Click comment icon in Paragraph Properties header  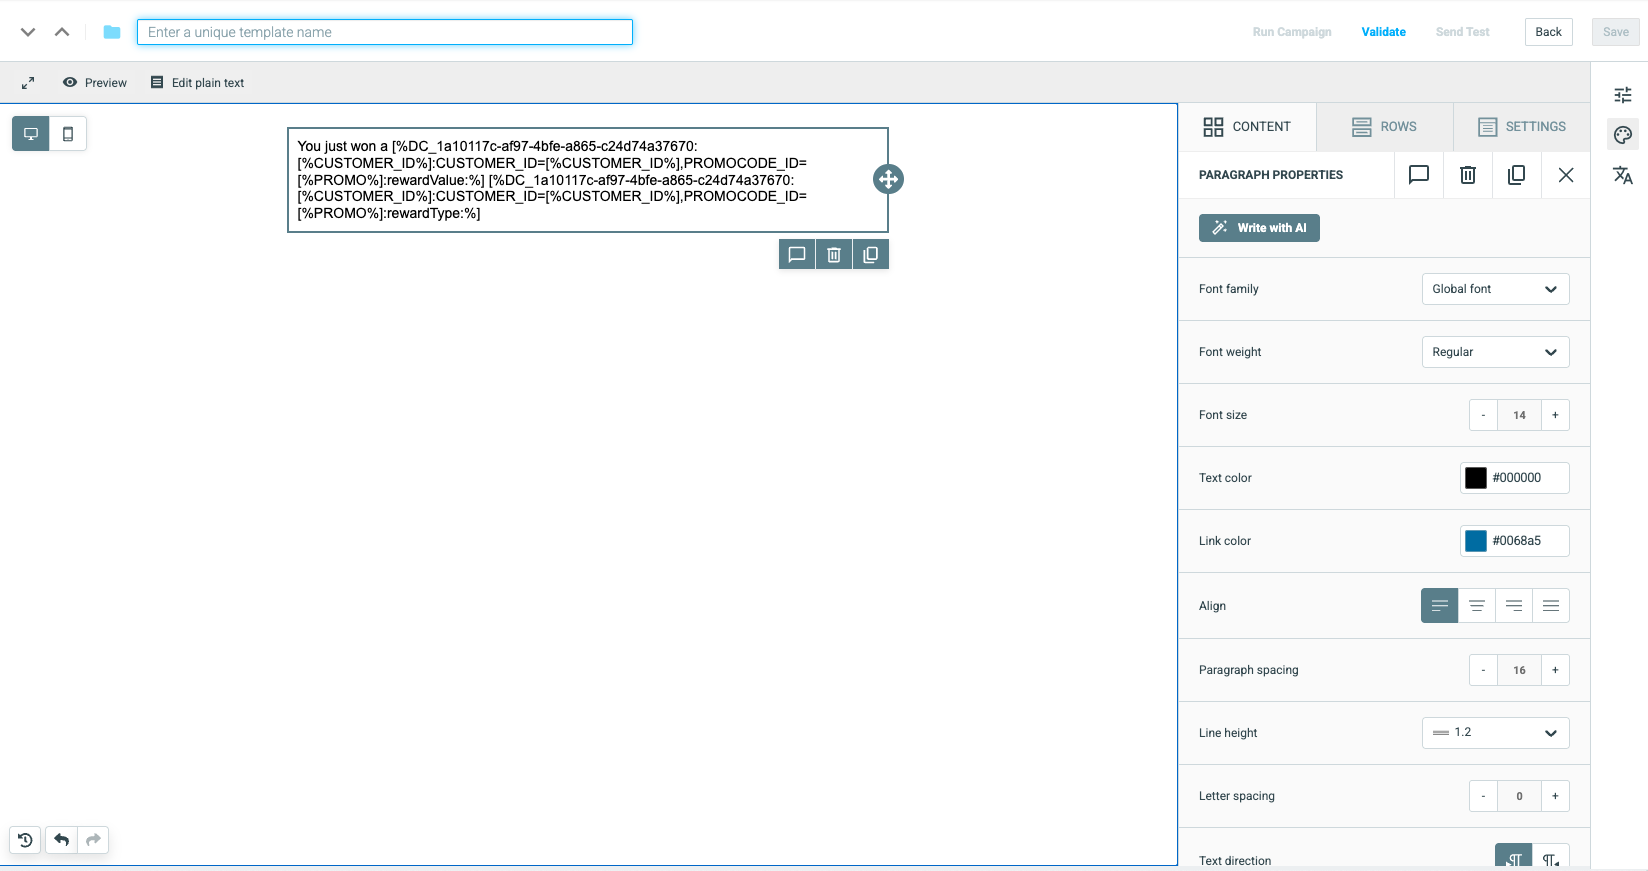[x=1419, y=175]
